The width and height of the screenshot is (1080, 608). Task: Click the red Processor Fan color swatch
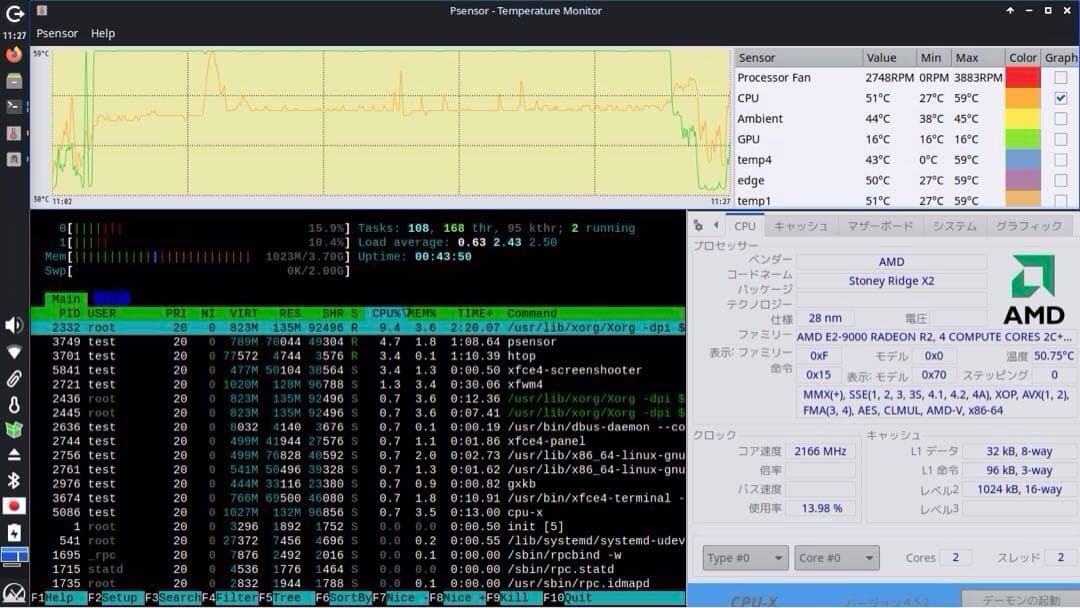click(x=1023, y=78)
